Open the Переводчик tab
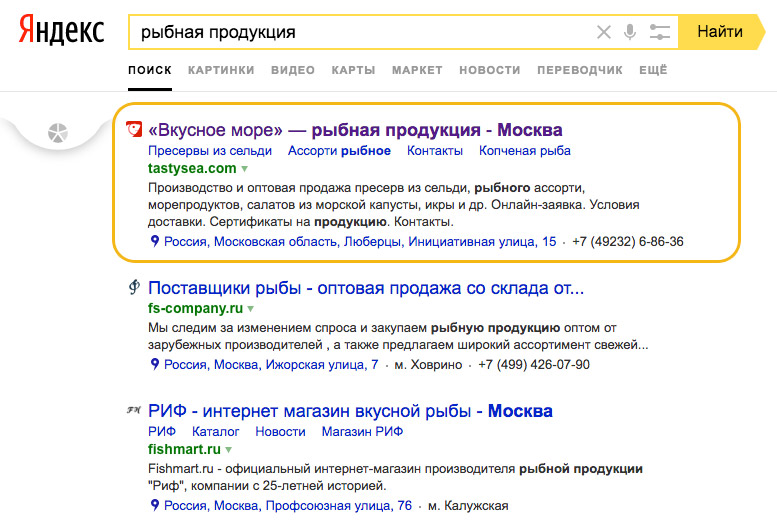This screenshot has width=777, height=530. (580, 70)
